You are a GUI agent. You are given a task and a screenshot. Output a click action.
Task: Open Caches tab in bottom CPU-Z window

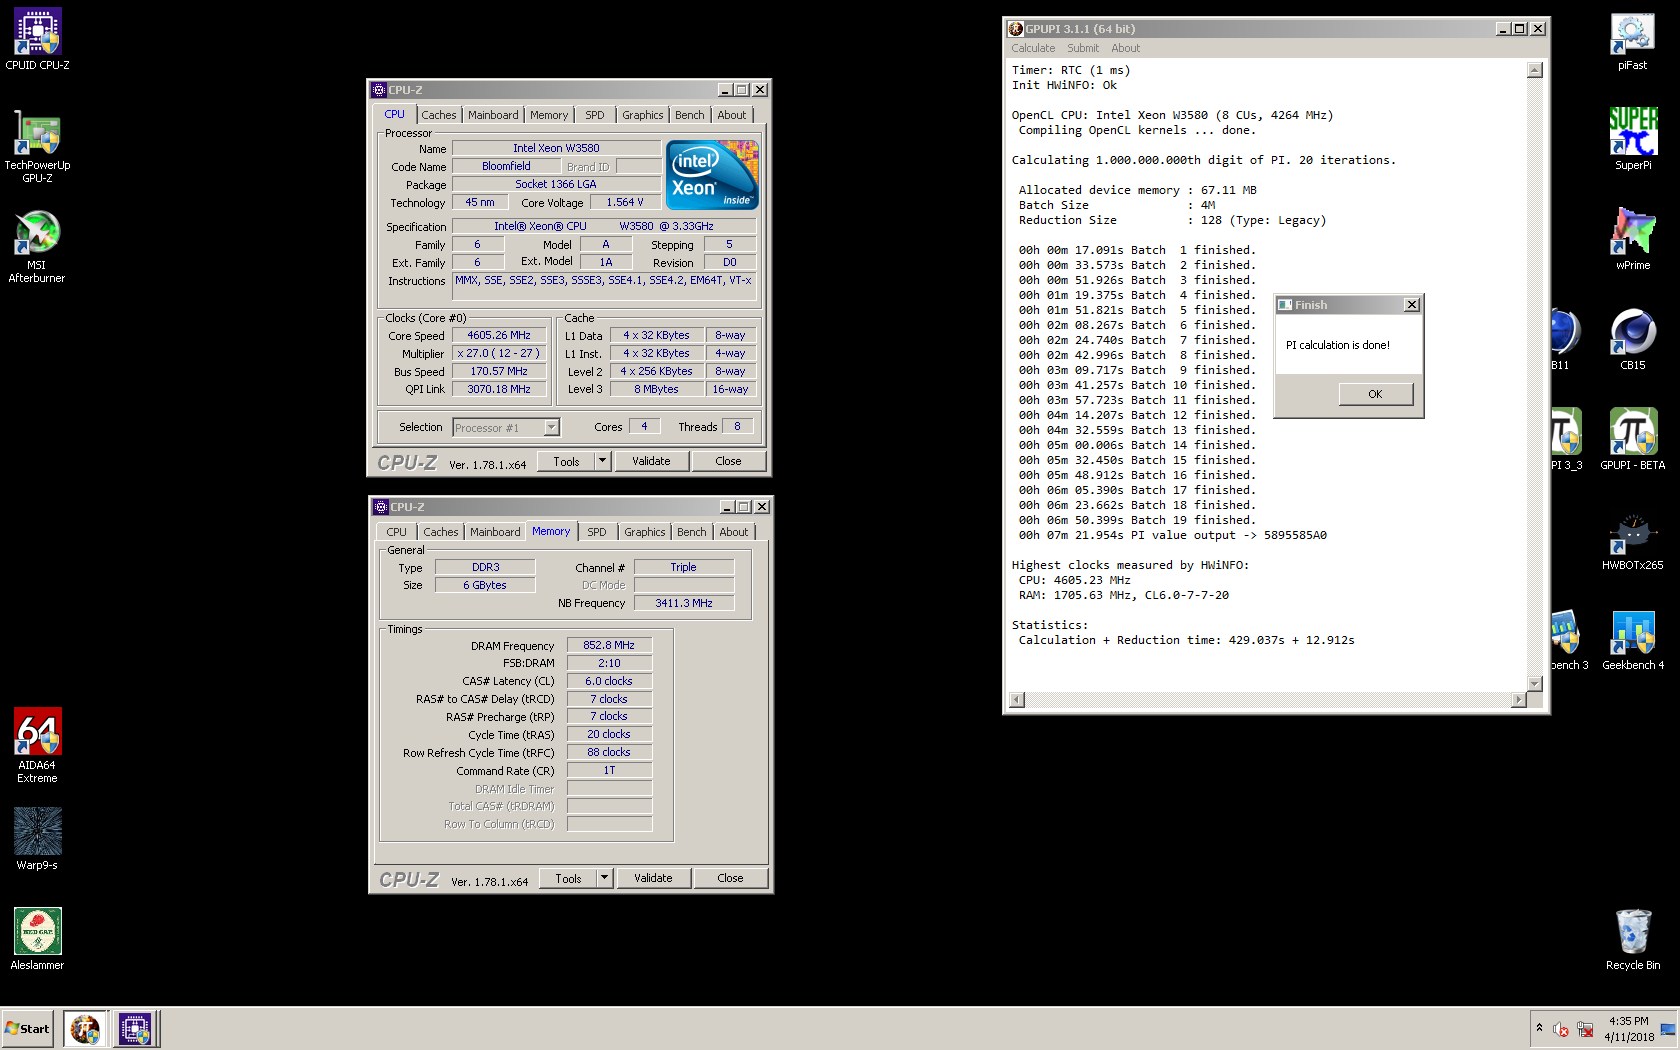click(440, 532)
